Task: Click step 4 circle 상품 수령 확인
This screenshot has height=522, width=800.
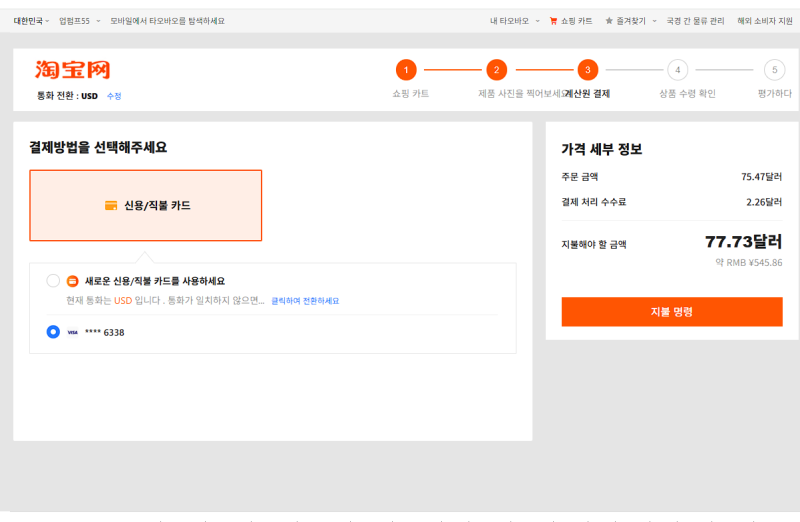Action: point(678,70)
